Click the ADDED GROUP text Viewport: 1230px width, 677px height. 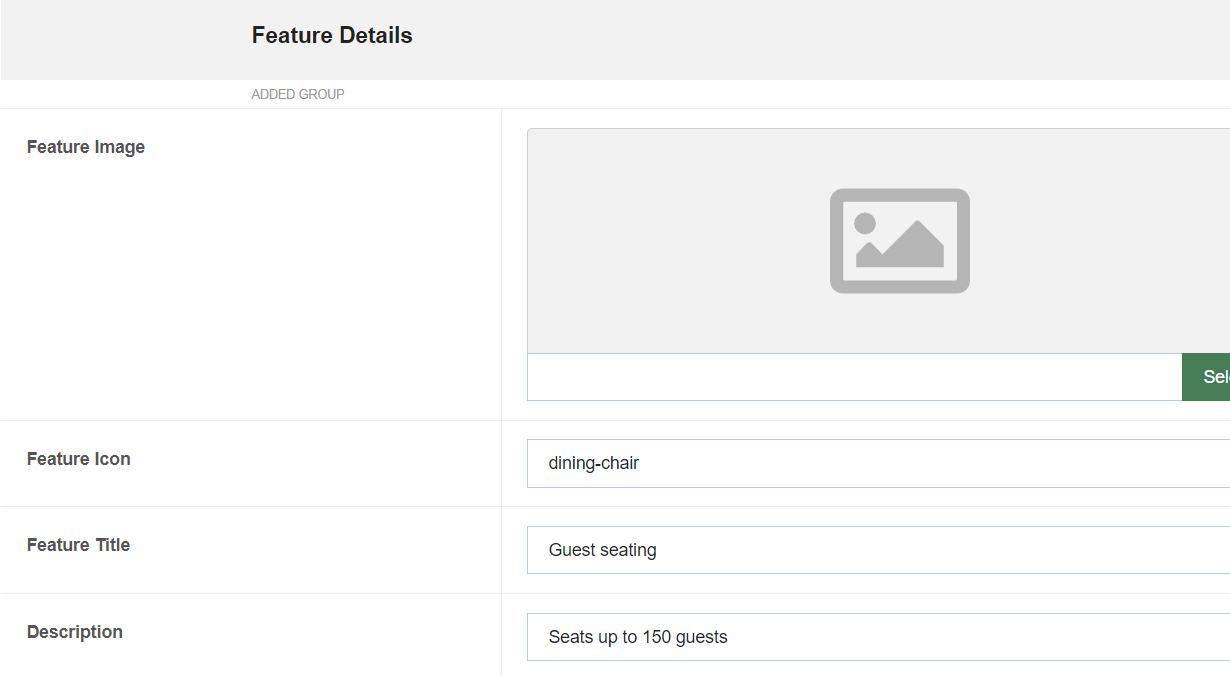[x=298, y=94]
